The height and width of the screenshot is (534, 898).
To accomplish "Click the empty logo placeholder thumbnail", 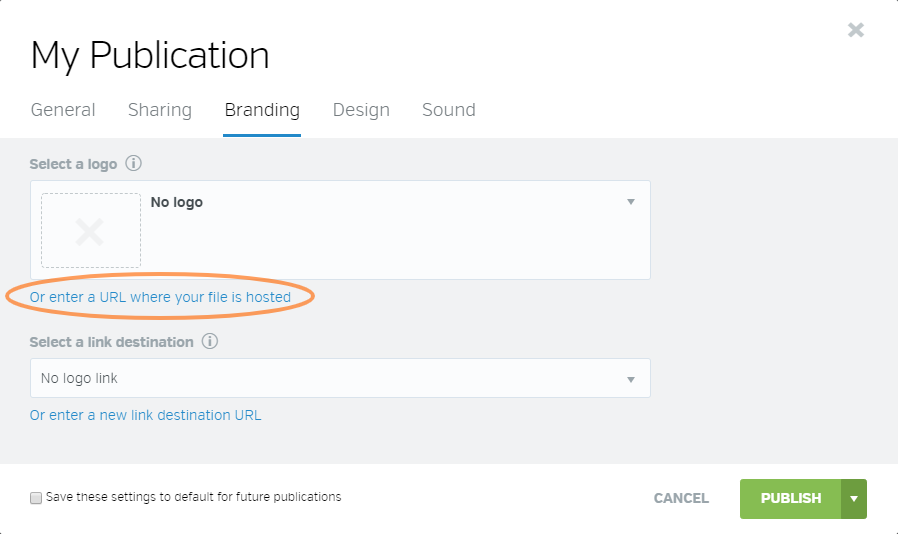I will pyautogui.click(x=91, y=230).
